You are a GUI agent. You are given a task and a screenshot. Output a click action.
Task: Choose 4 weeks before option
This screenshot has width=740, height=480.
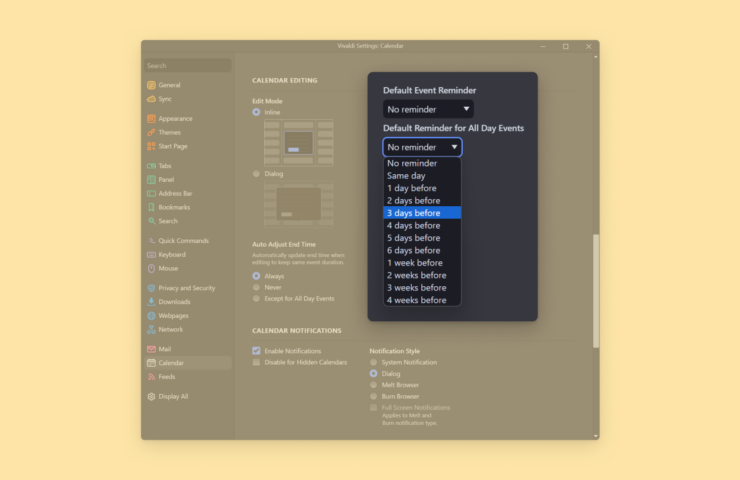[x=422, y=300]
